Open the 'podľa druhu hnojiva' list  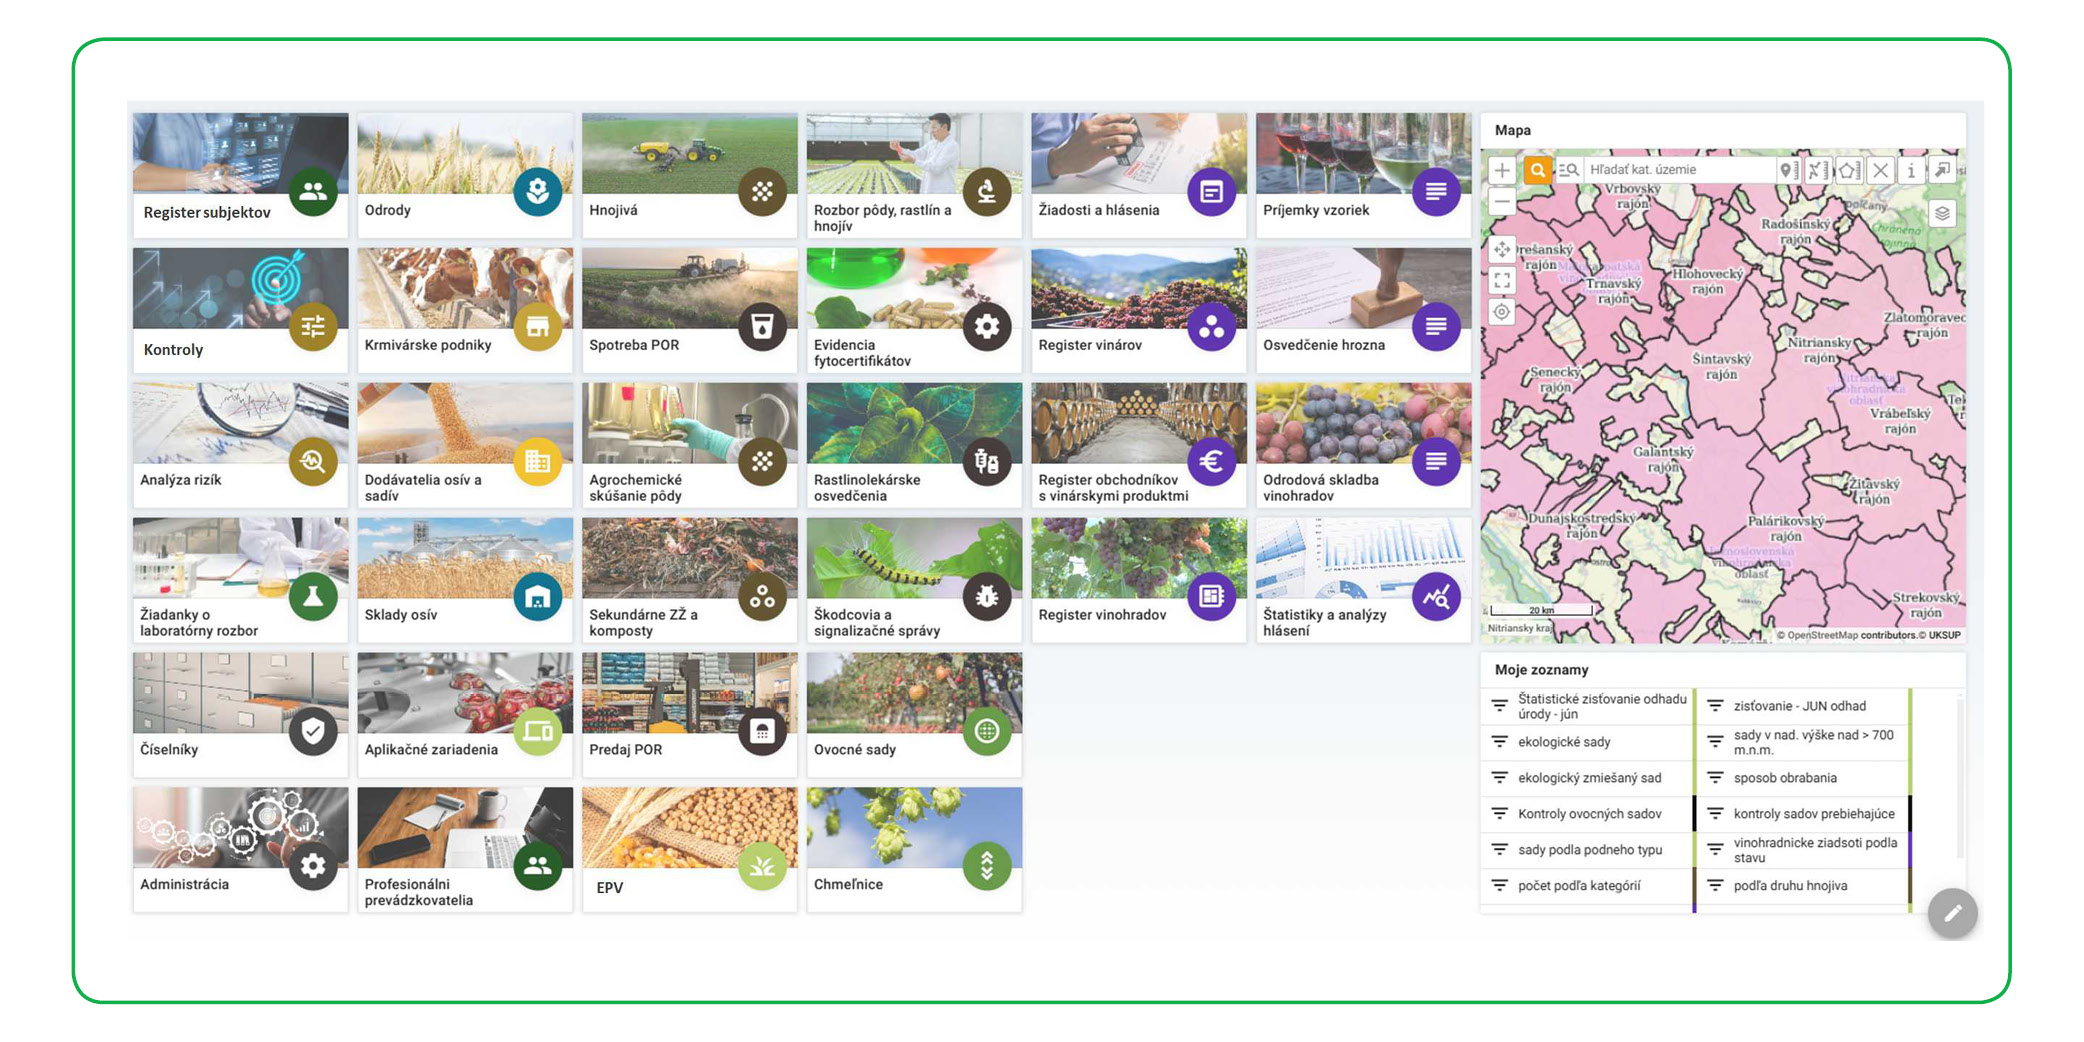pos(1790,886)
